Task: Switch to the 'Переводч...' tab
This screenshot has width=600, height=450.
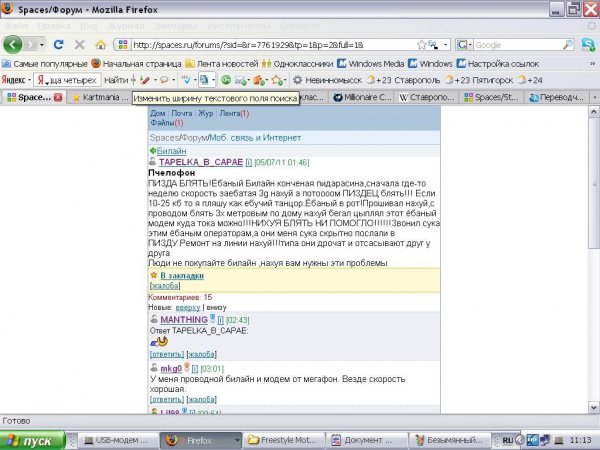Action: 557,97
